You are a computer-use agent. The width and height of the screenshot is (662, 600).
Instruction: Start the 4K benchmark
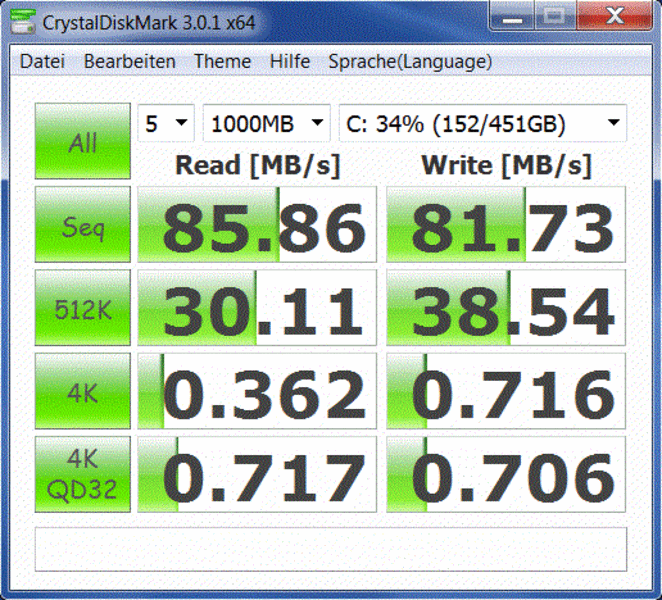click(x=83, y=391)
